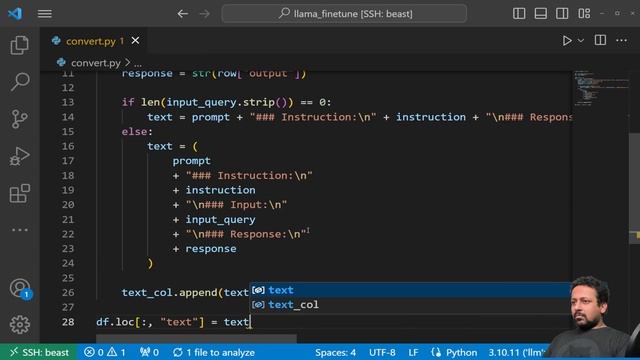
Task: Toggle the primary side bar layout icon
Action: [x=519, y=13]
